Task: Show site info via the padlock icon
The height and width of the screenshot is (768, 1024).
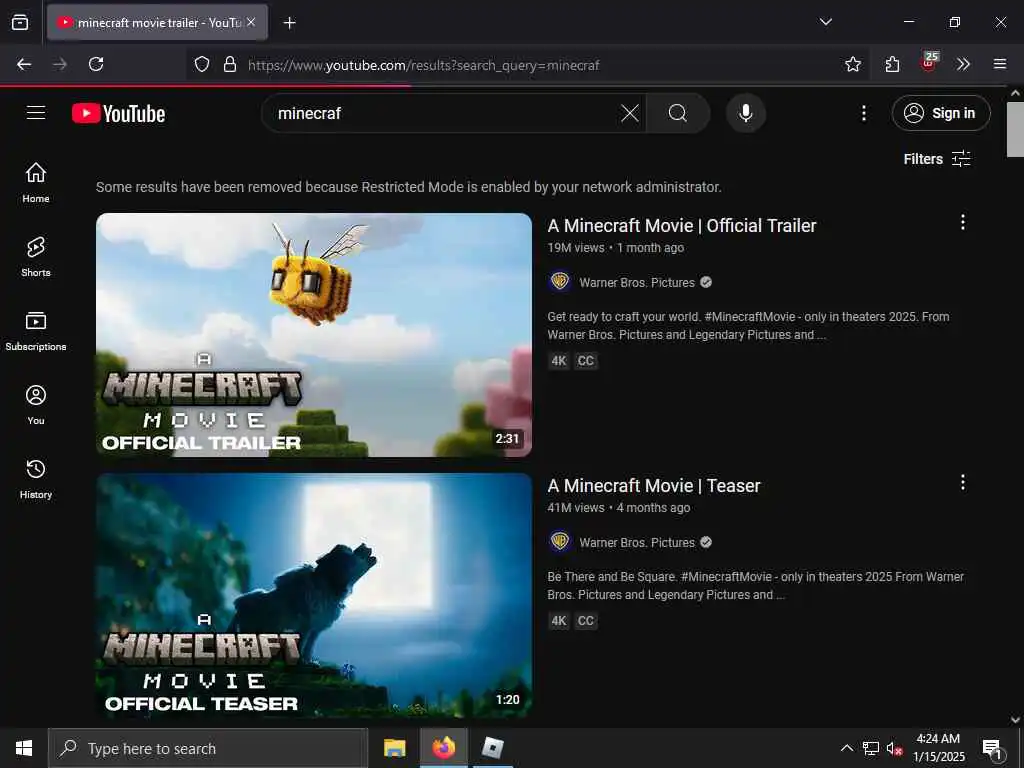Action: coord(230,64)
